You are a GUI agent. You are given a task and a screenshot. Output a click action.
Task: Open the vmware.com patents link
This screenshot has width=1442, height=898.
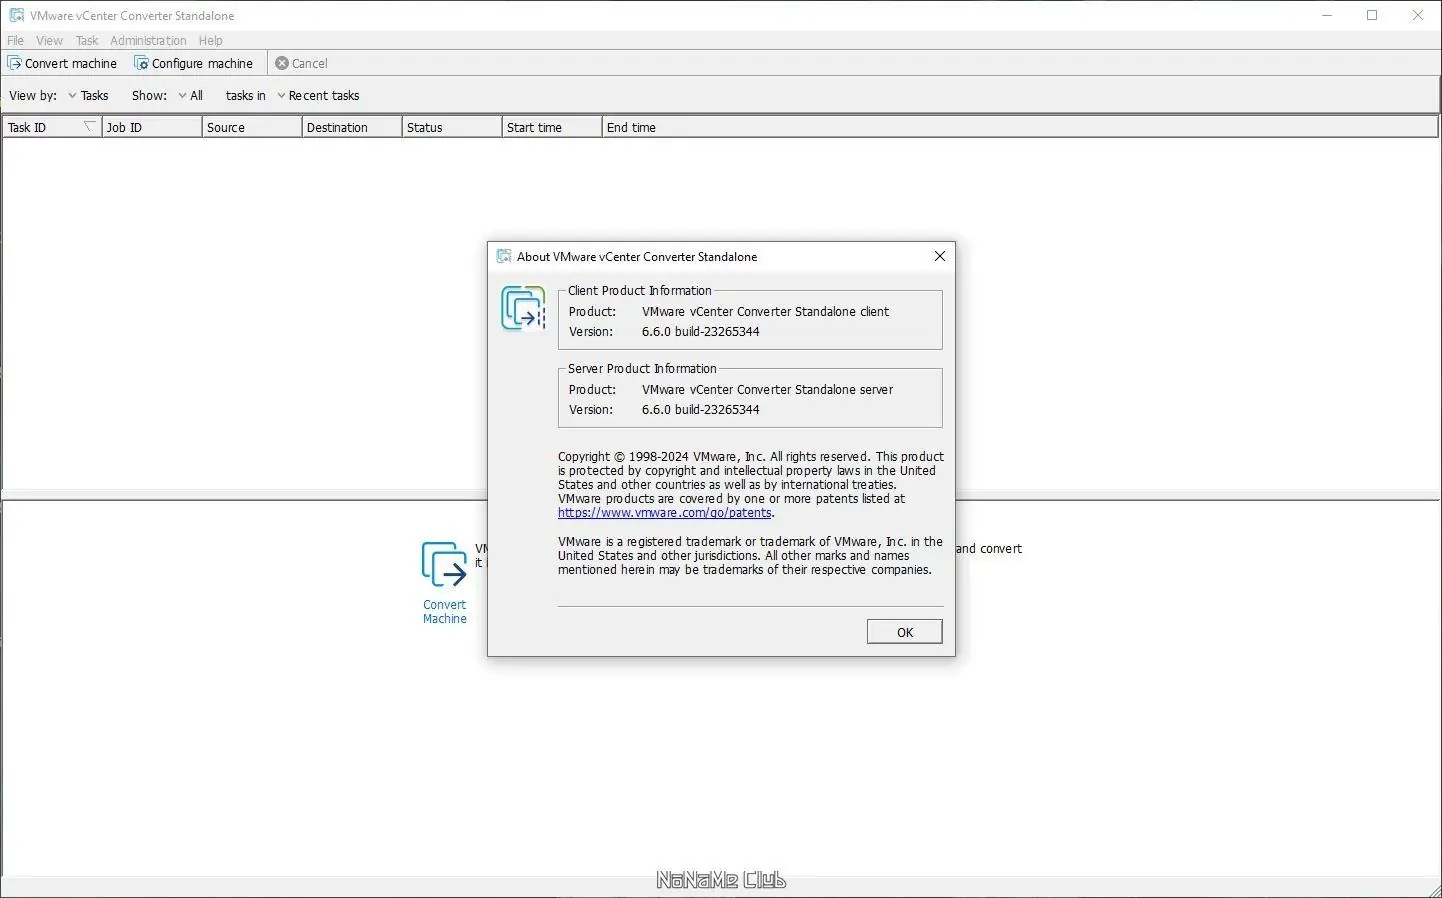[665, 513]
